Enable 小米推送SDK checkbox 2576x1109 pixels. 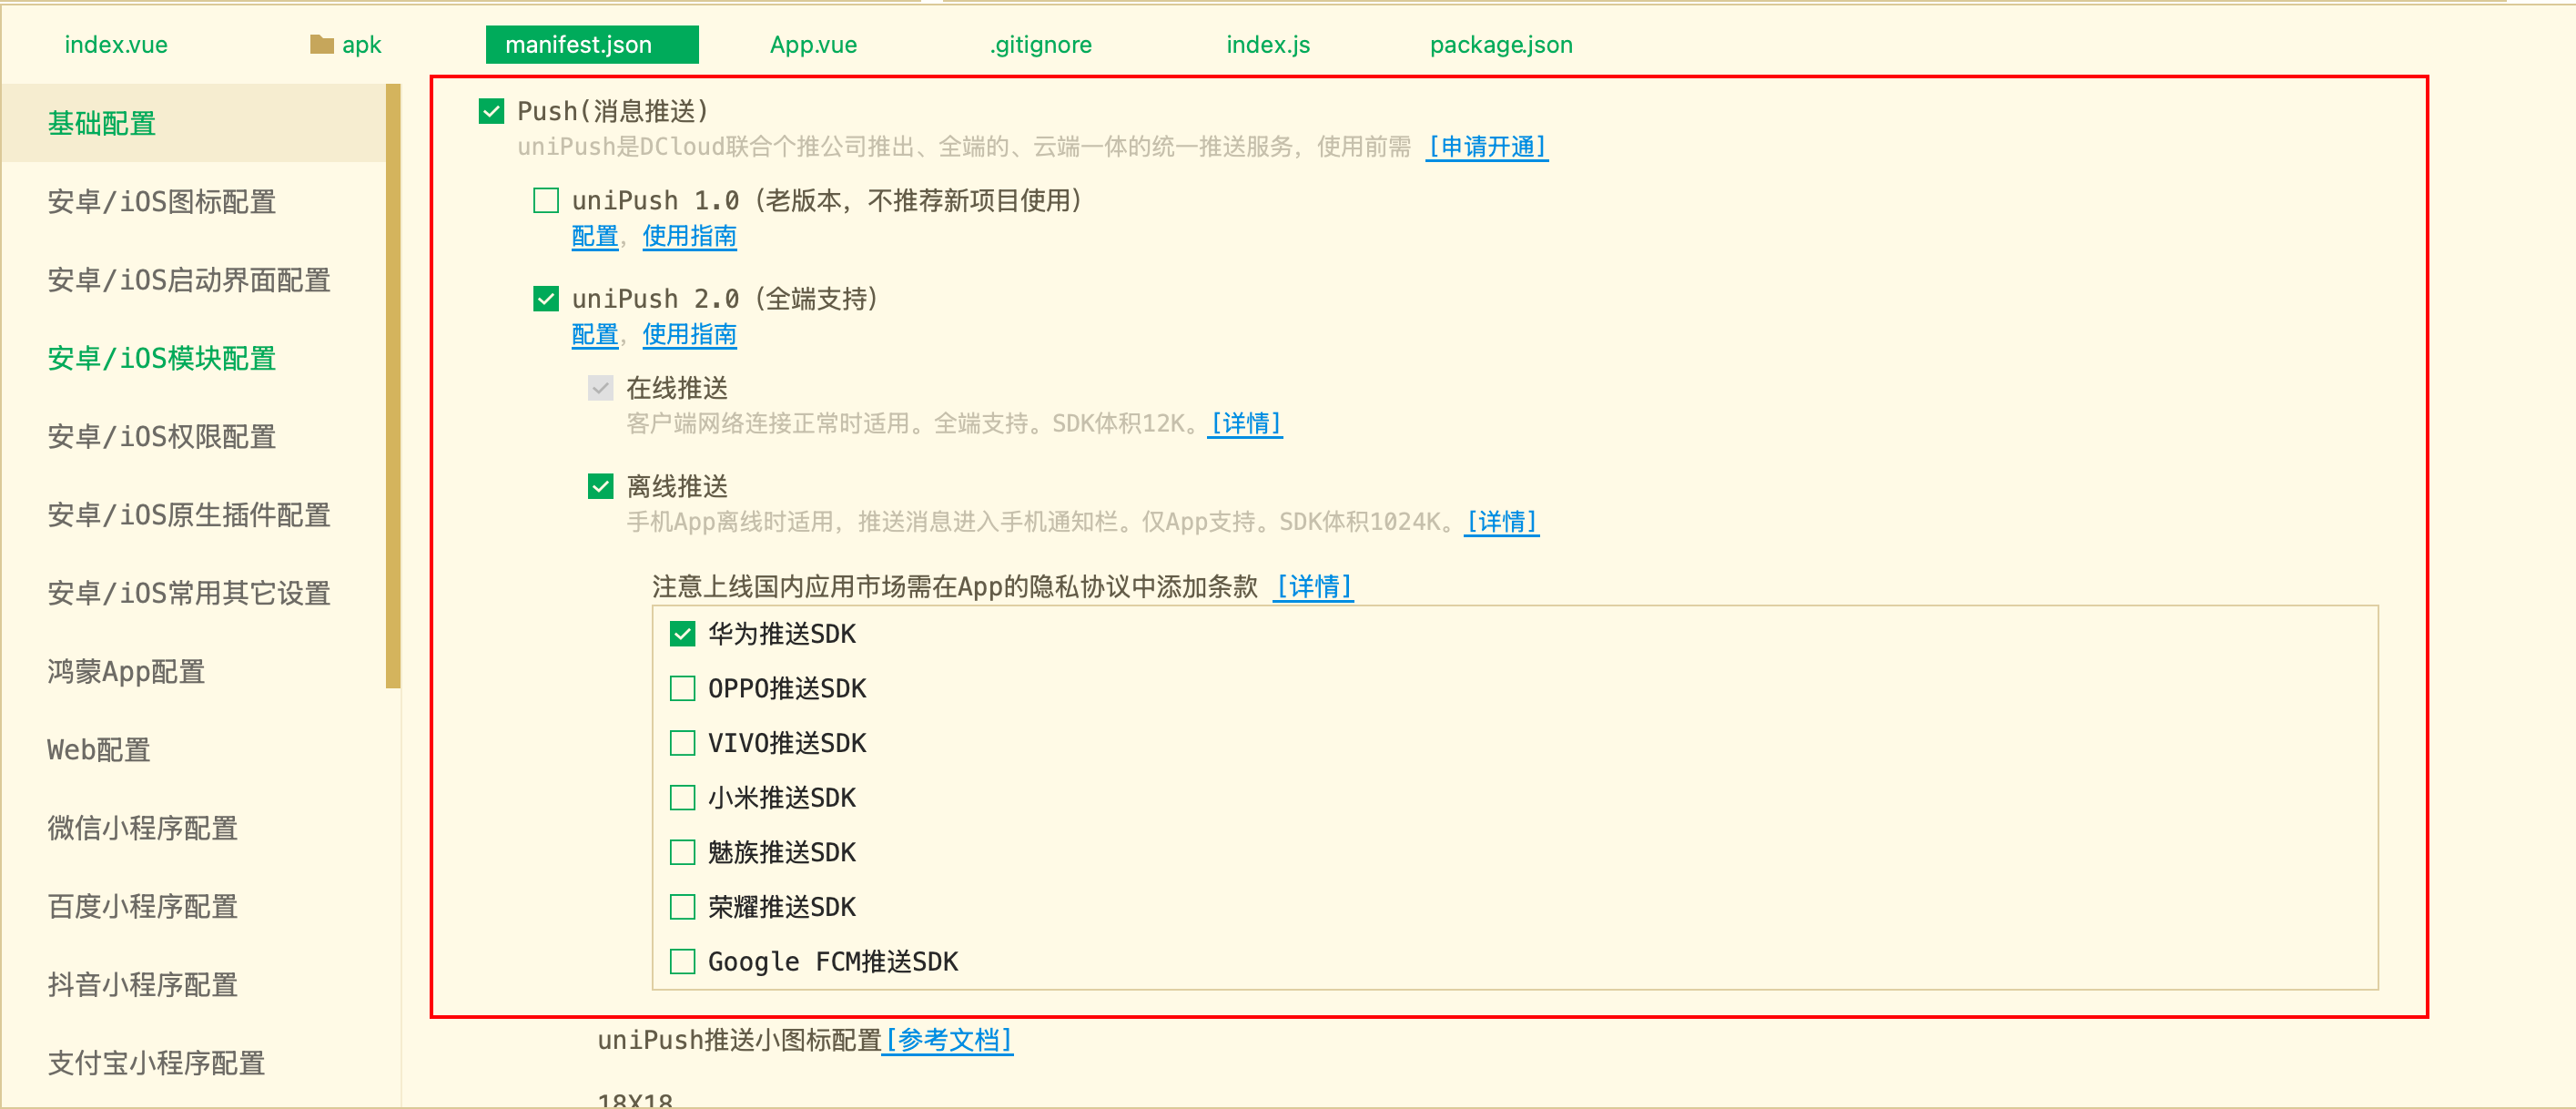683,797
